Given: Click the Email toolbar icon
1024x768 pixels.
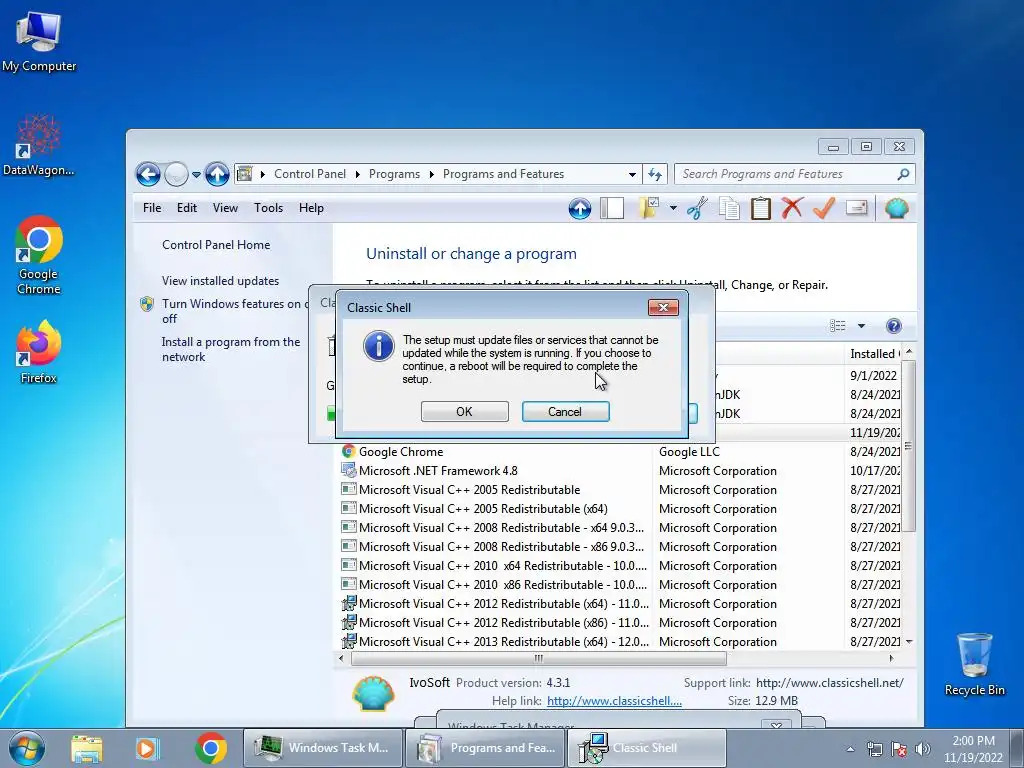Looking at the screenshot, I should pyautogui.click(x=856, y=209).
